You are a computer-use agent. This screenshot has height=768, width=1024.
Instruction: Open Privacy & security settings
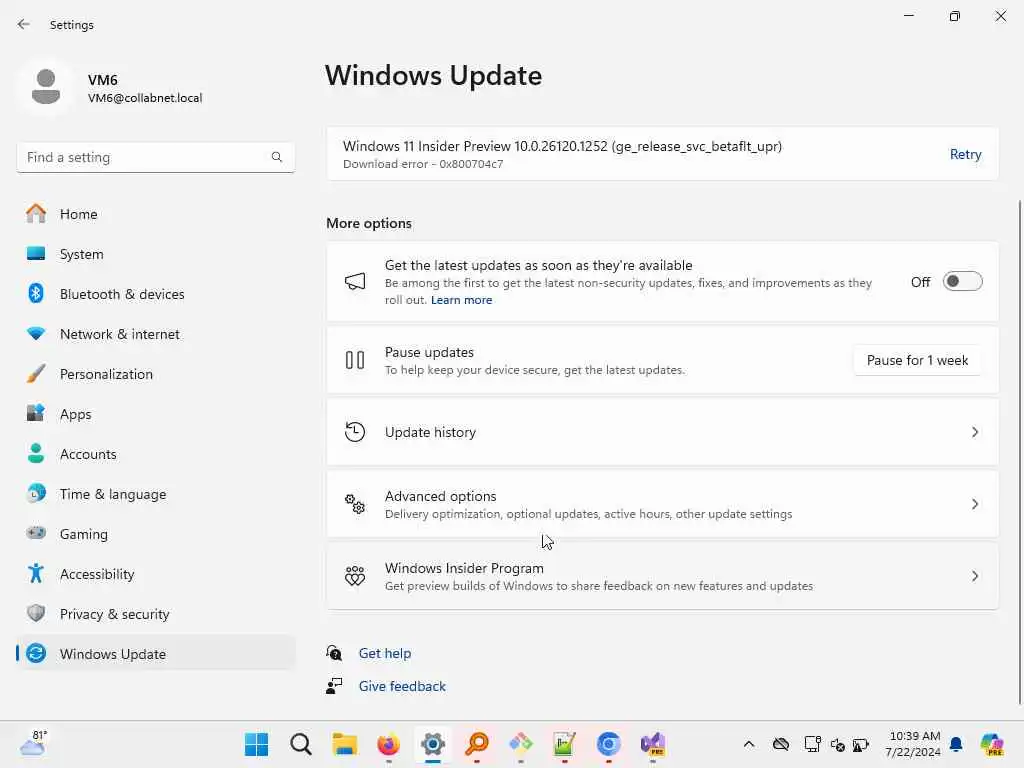click(x=155, y=613)
